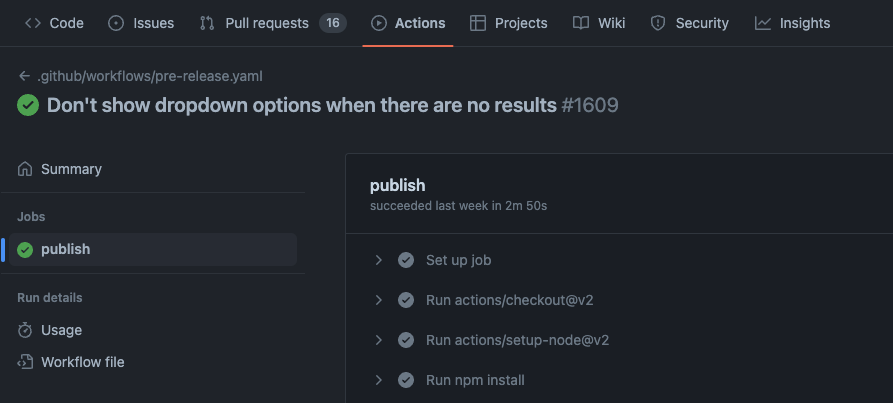Open the .github/workflows/pre-release.yaml link

[x=150, y=76]
